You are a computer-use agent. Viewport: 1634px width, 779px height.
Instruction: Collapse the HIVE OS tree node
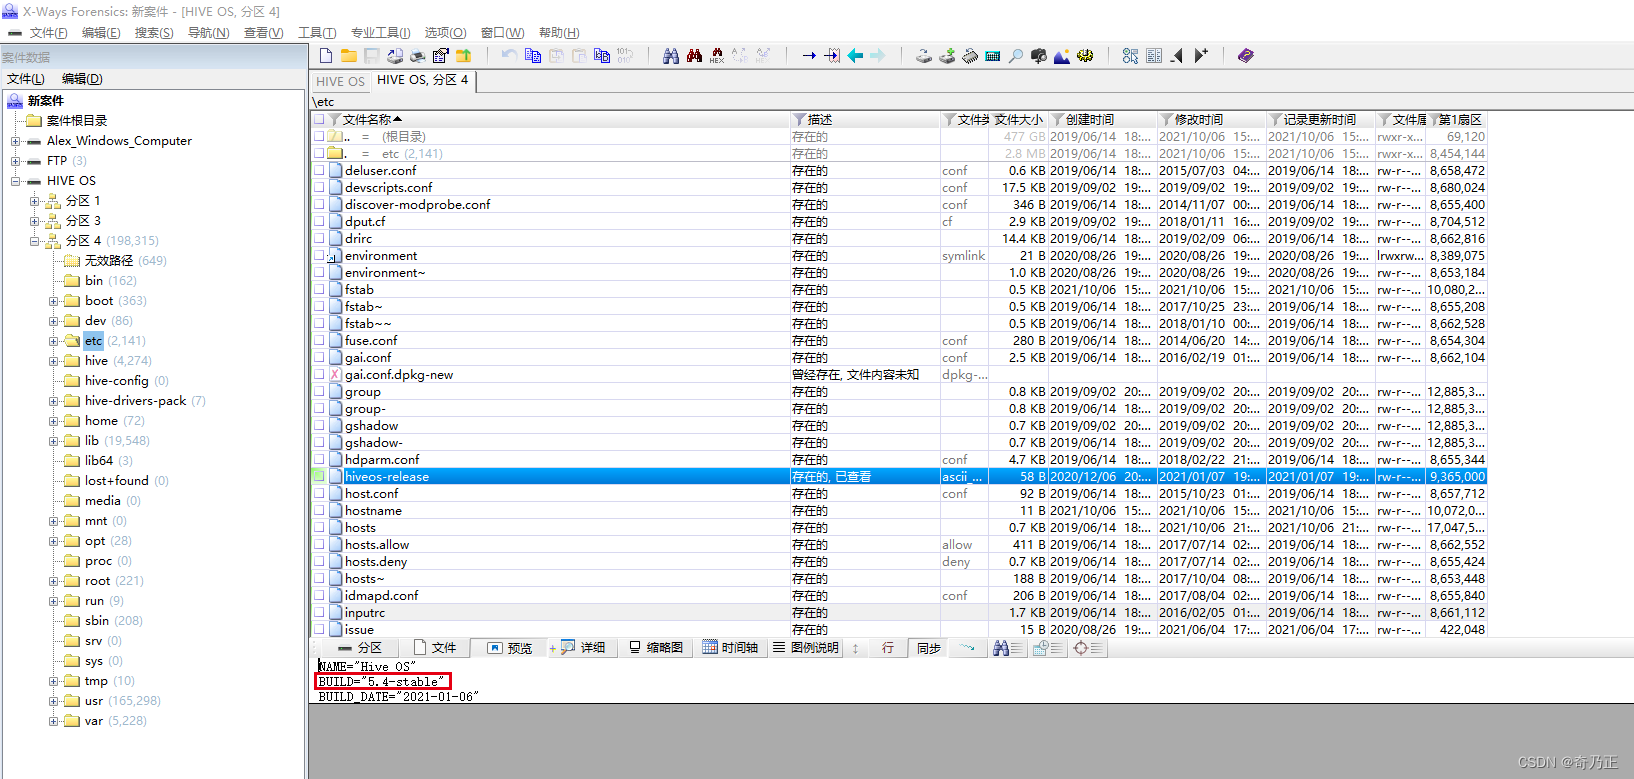pos(16,181)
